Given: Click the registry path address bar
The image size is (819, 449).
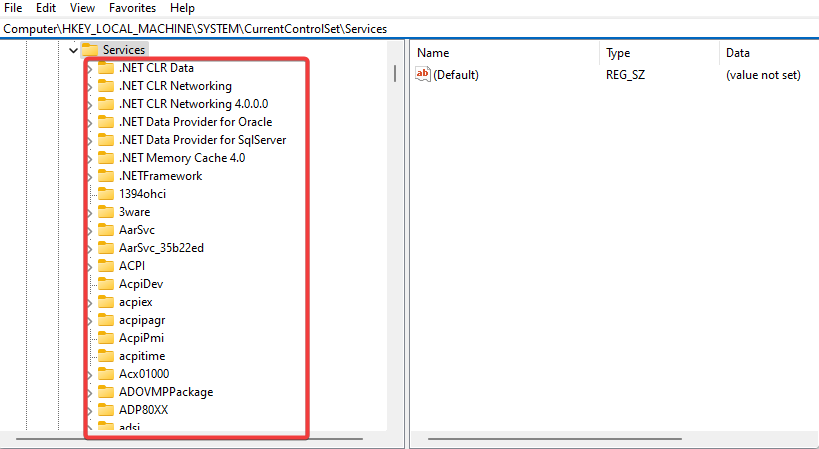Looking at the screenshot, I should click(410, 29).
